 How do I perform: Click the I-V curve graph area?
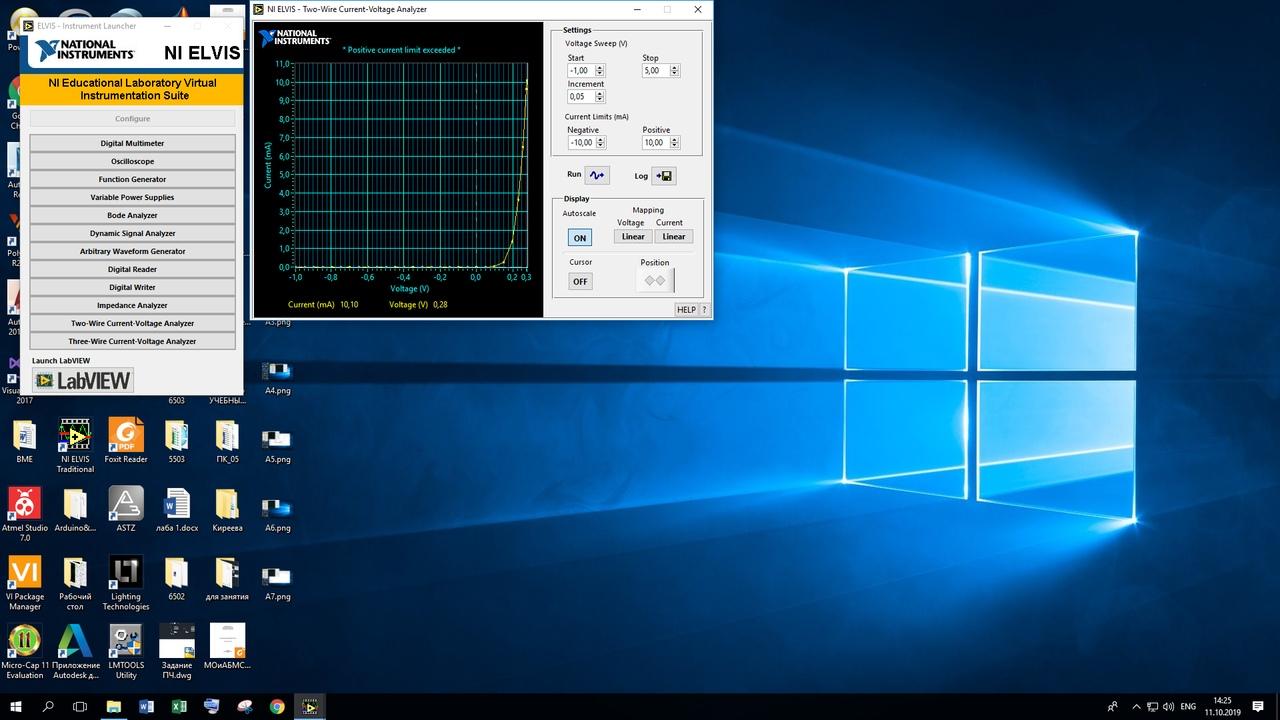(x=411, y=164)
